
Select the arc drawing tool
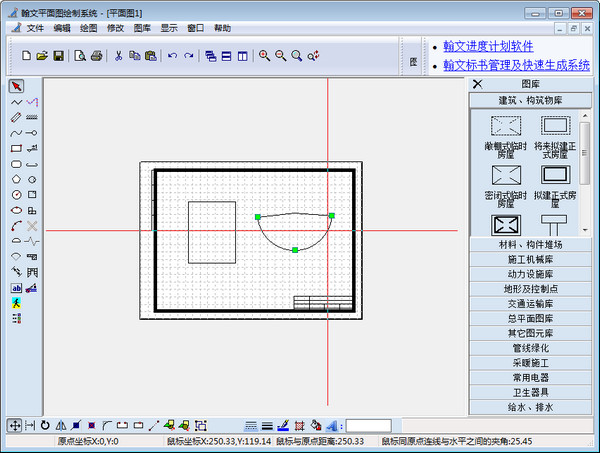16,226
